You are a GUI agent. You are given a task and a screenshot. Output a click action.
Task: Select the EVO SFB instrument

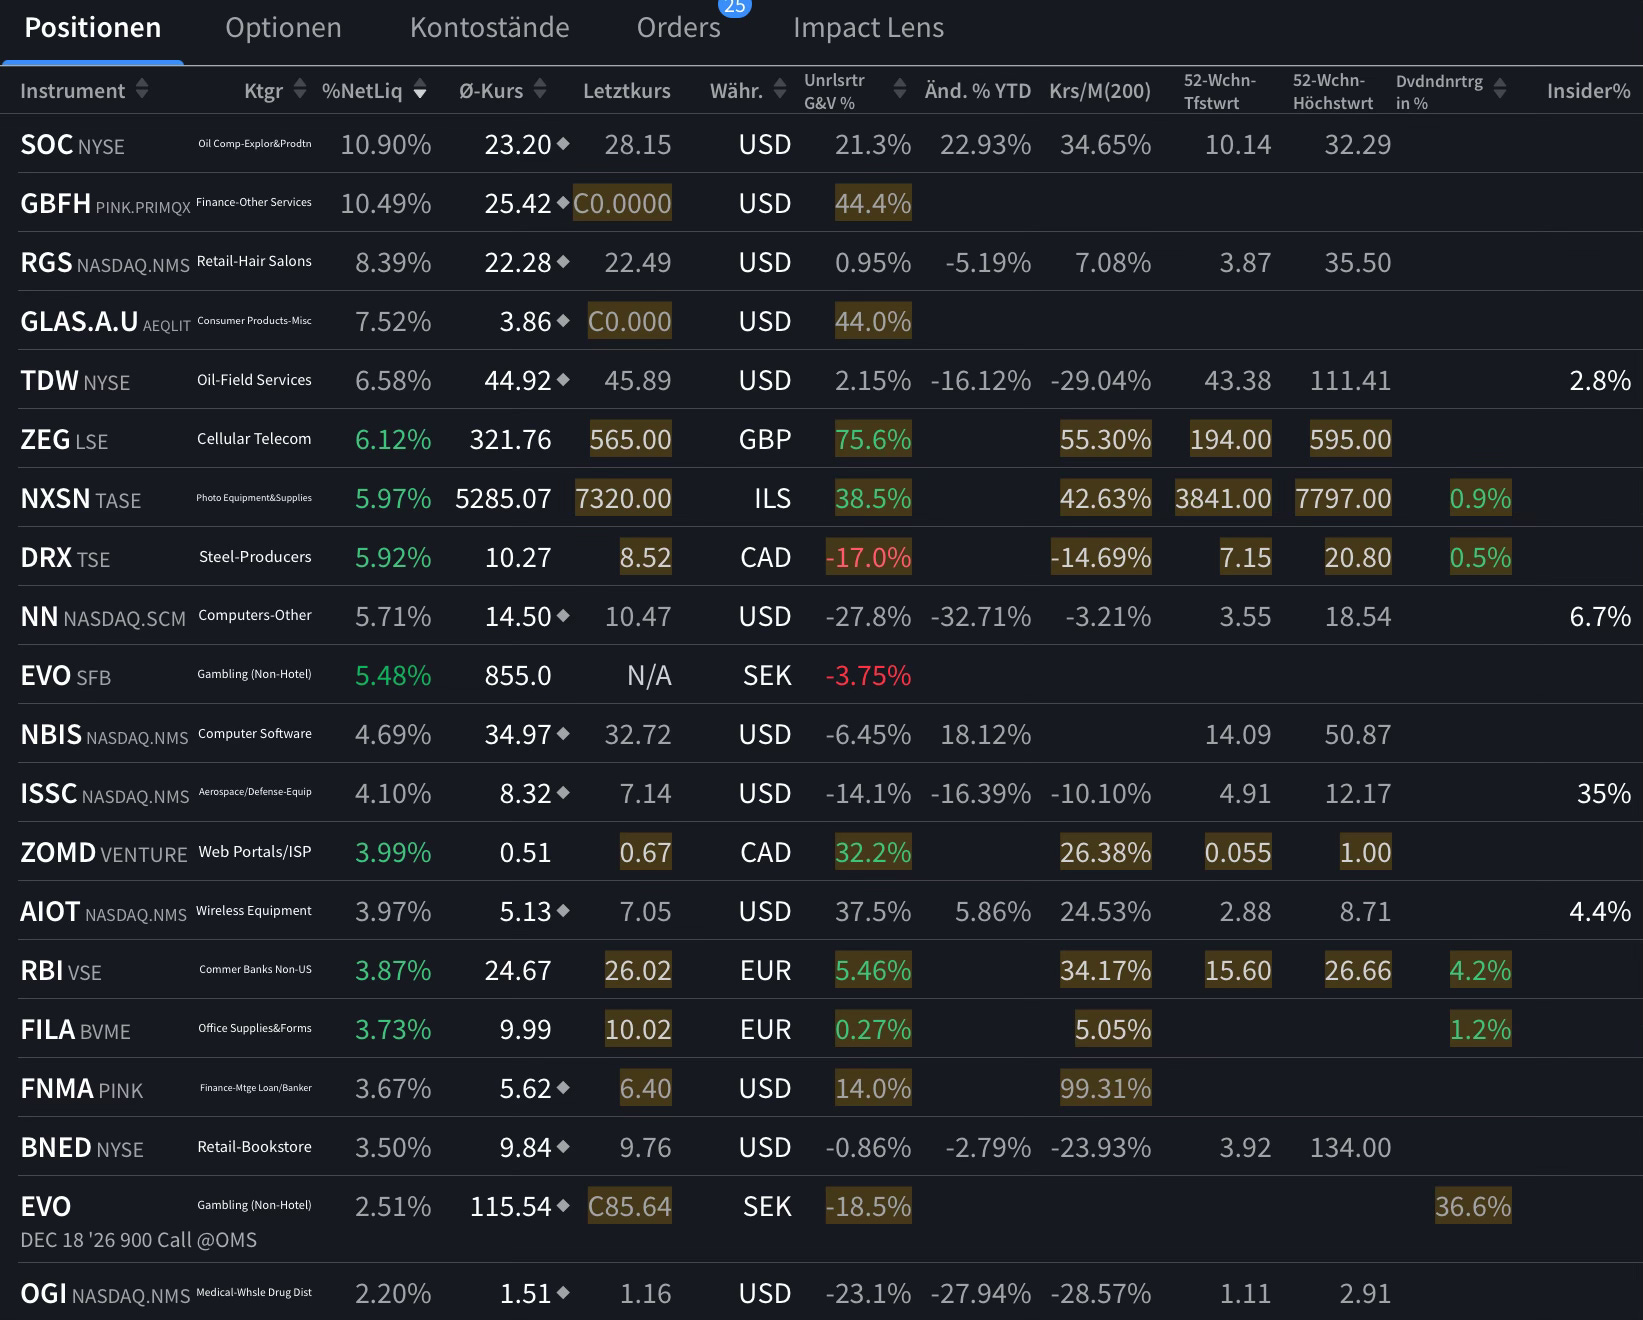pos(66,676)
